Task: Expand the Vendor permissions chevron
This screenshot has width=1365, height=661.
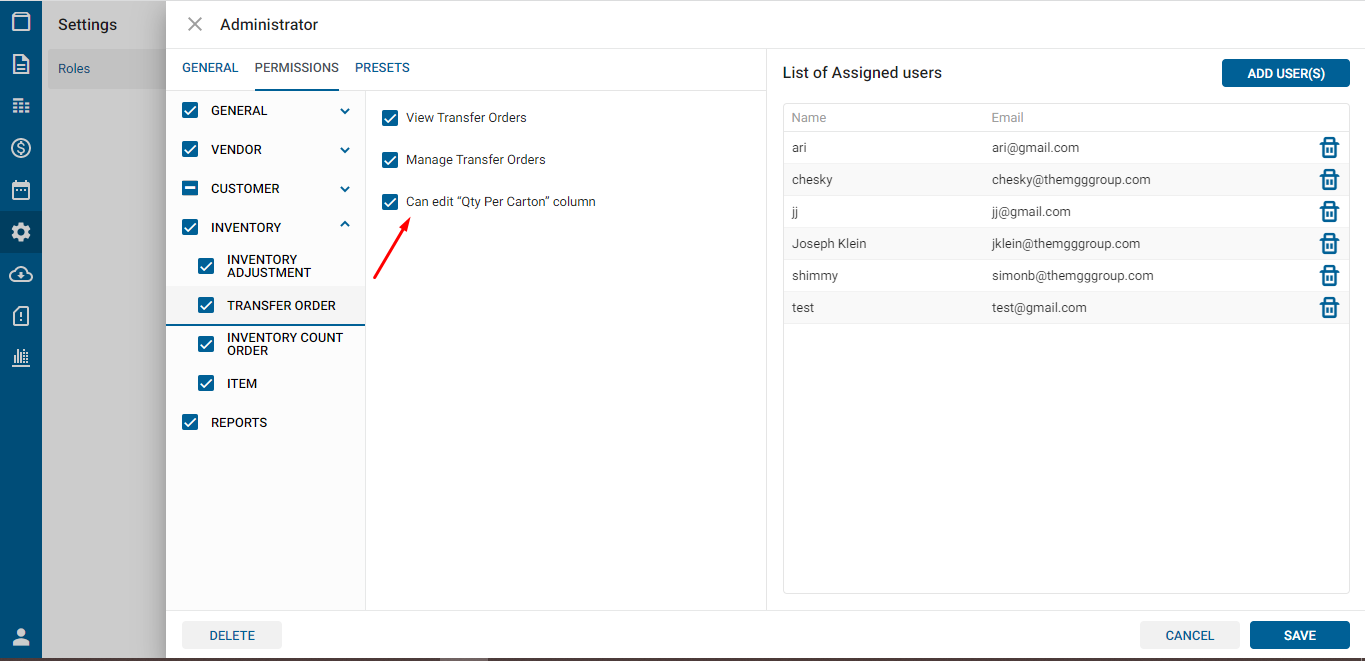Action: click(345, 150)
